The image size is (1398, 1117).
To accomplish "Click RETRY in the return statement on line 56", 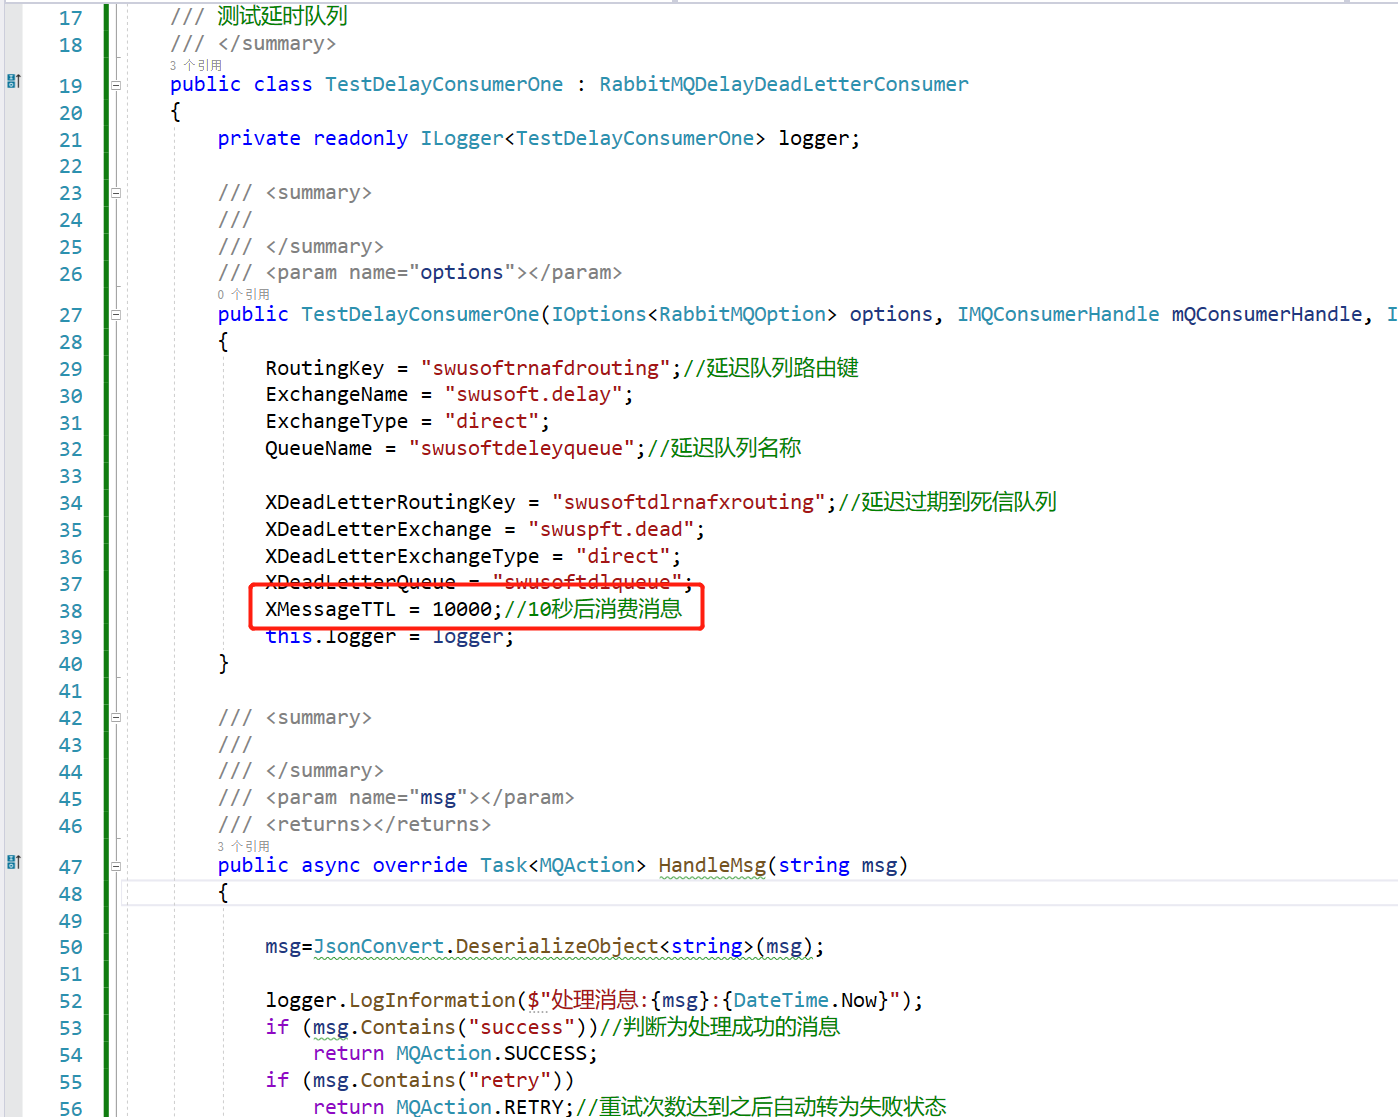I will tap(534, 1107).
